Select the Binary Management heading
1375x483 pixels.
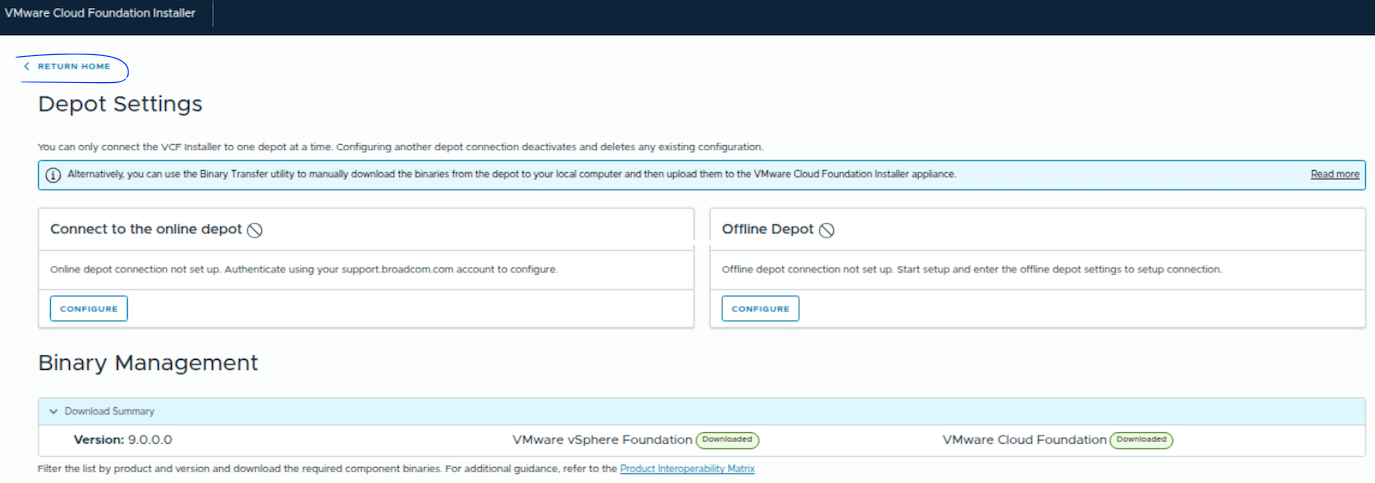(148, 363)
